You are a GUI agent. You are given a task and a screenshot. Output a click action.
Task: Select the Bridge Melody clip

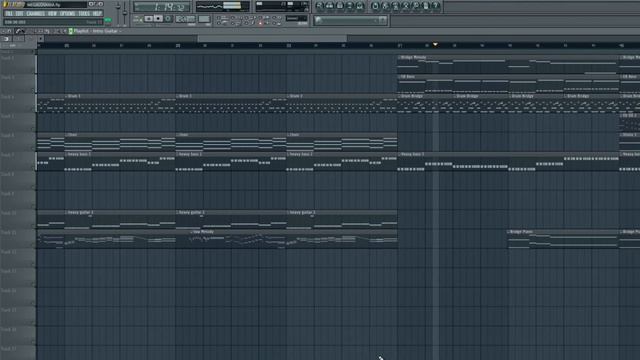(x=508, y=64)
